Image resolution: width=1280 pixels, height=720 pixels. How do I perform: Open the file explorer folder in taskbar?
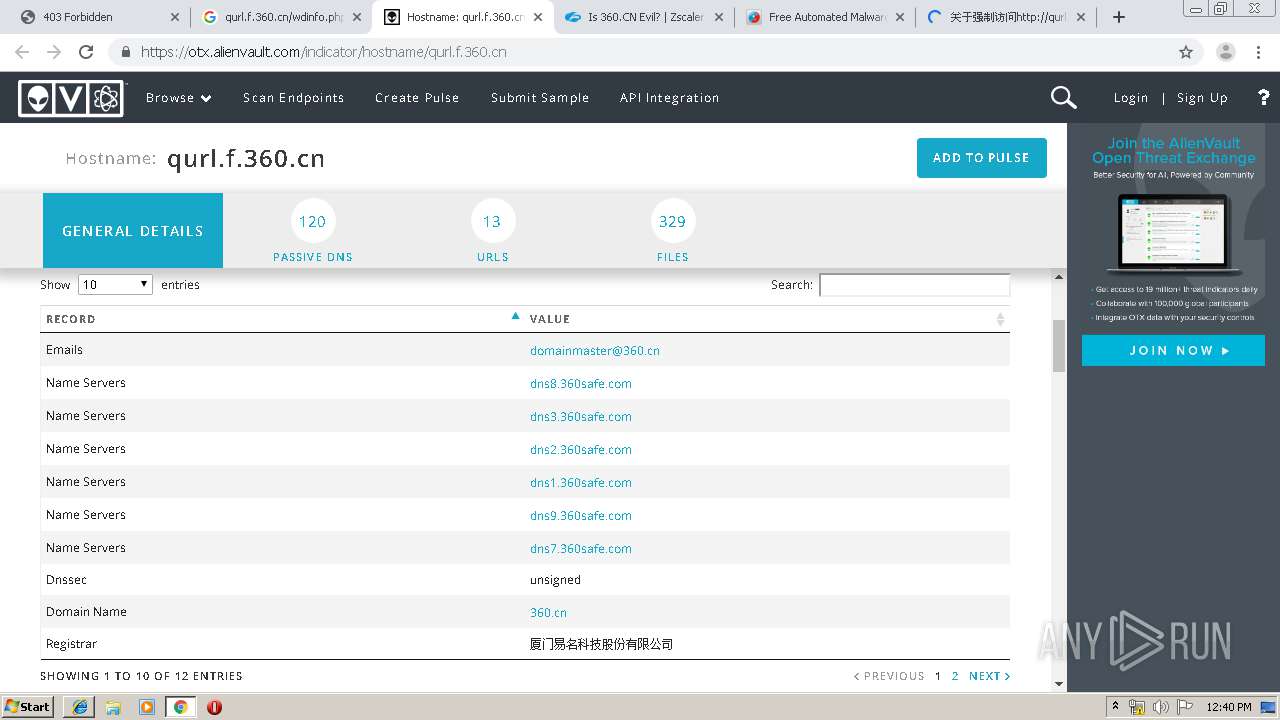click(x=113, y=707)
